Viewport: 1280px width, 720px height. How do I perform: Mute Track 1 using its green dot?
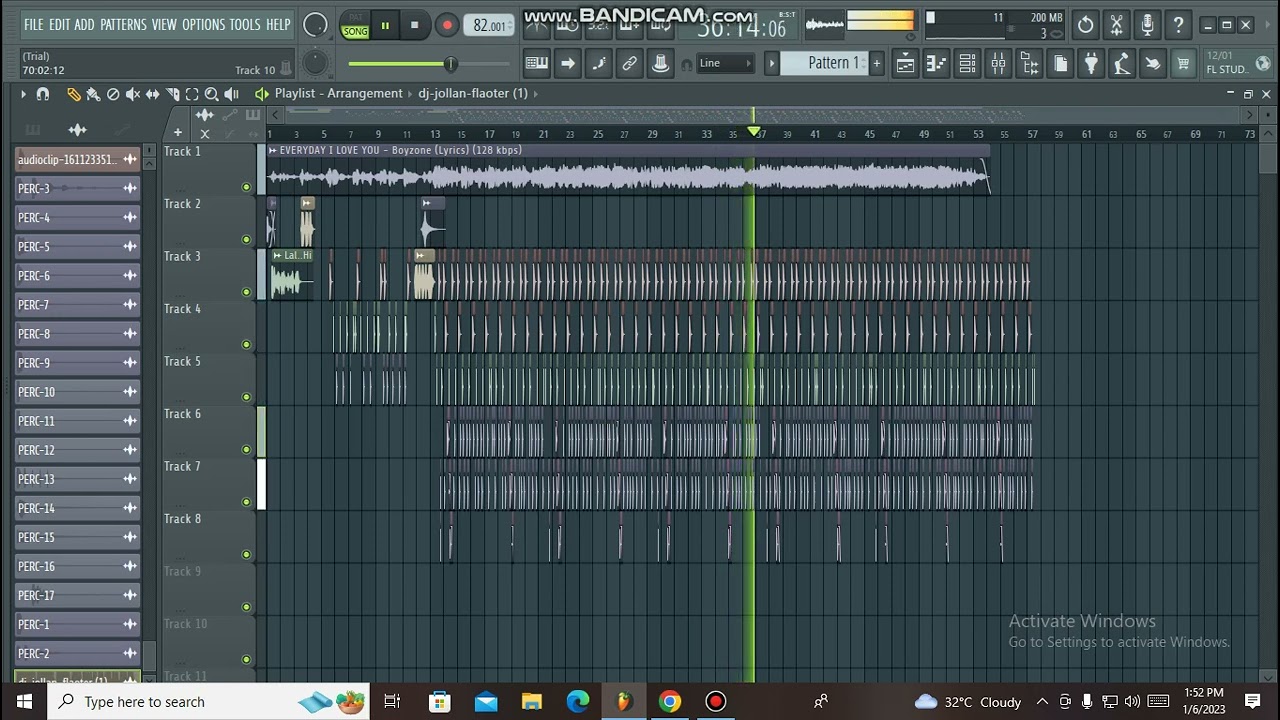click(246, 187)
